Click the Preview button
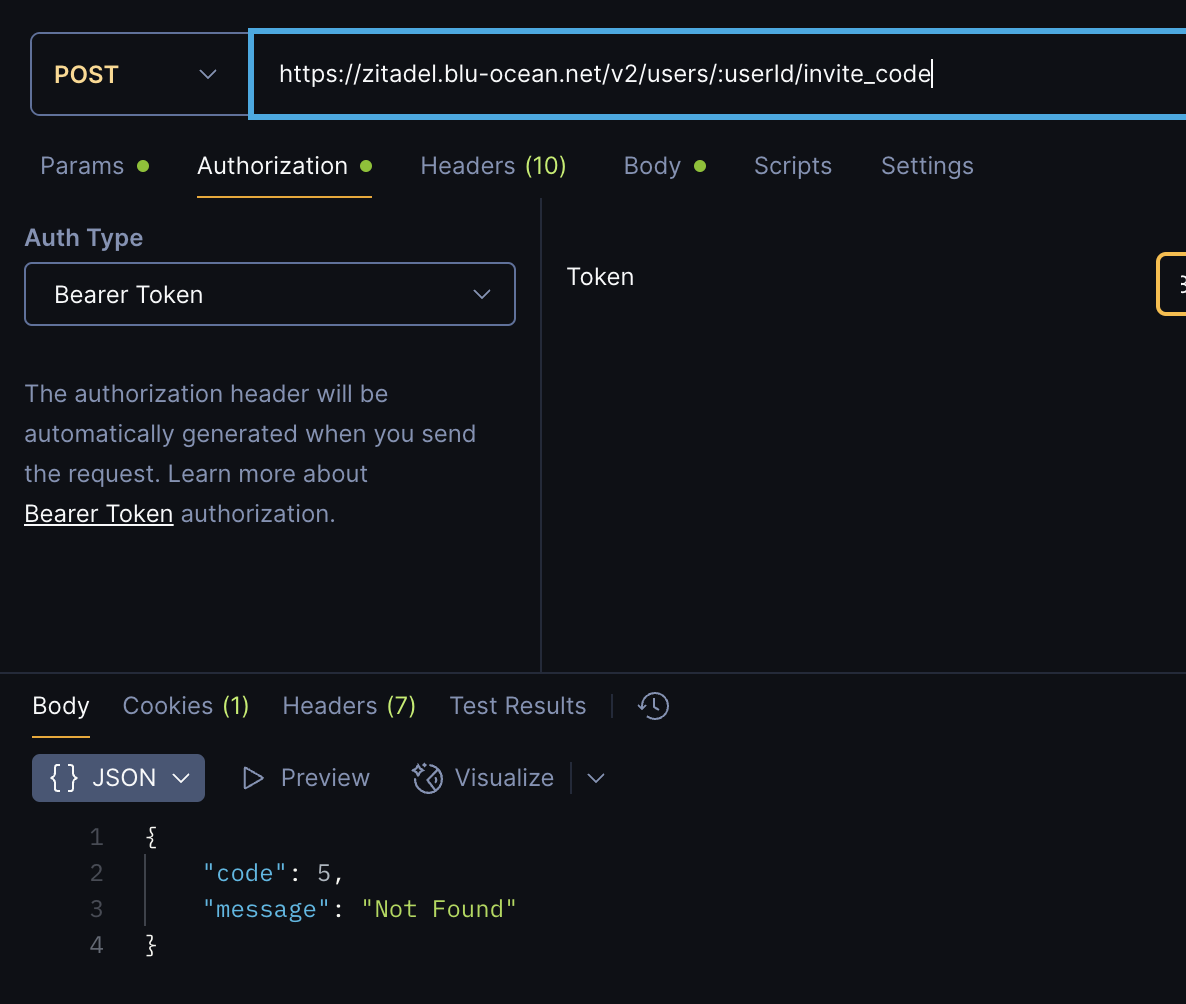The image size is (1186, 1004). (306, 778)
